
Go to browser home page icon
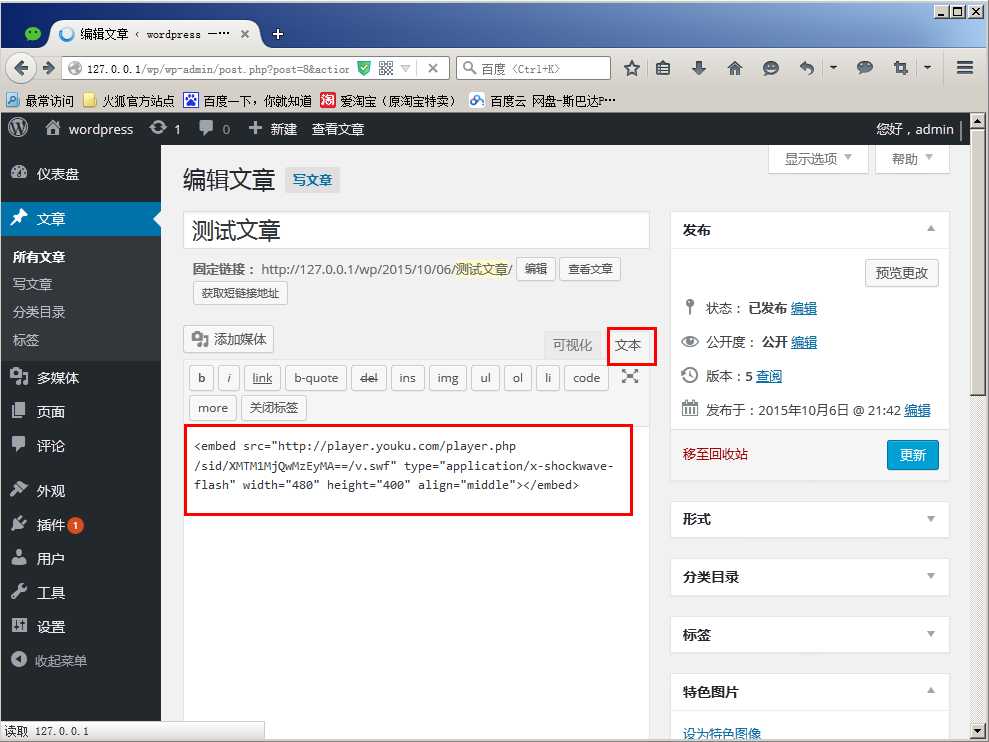click(735, 68)
